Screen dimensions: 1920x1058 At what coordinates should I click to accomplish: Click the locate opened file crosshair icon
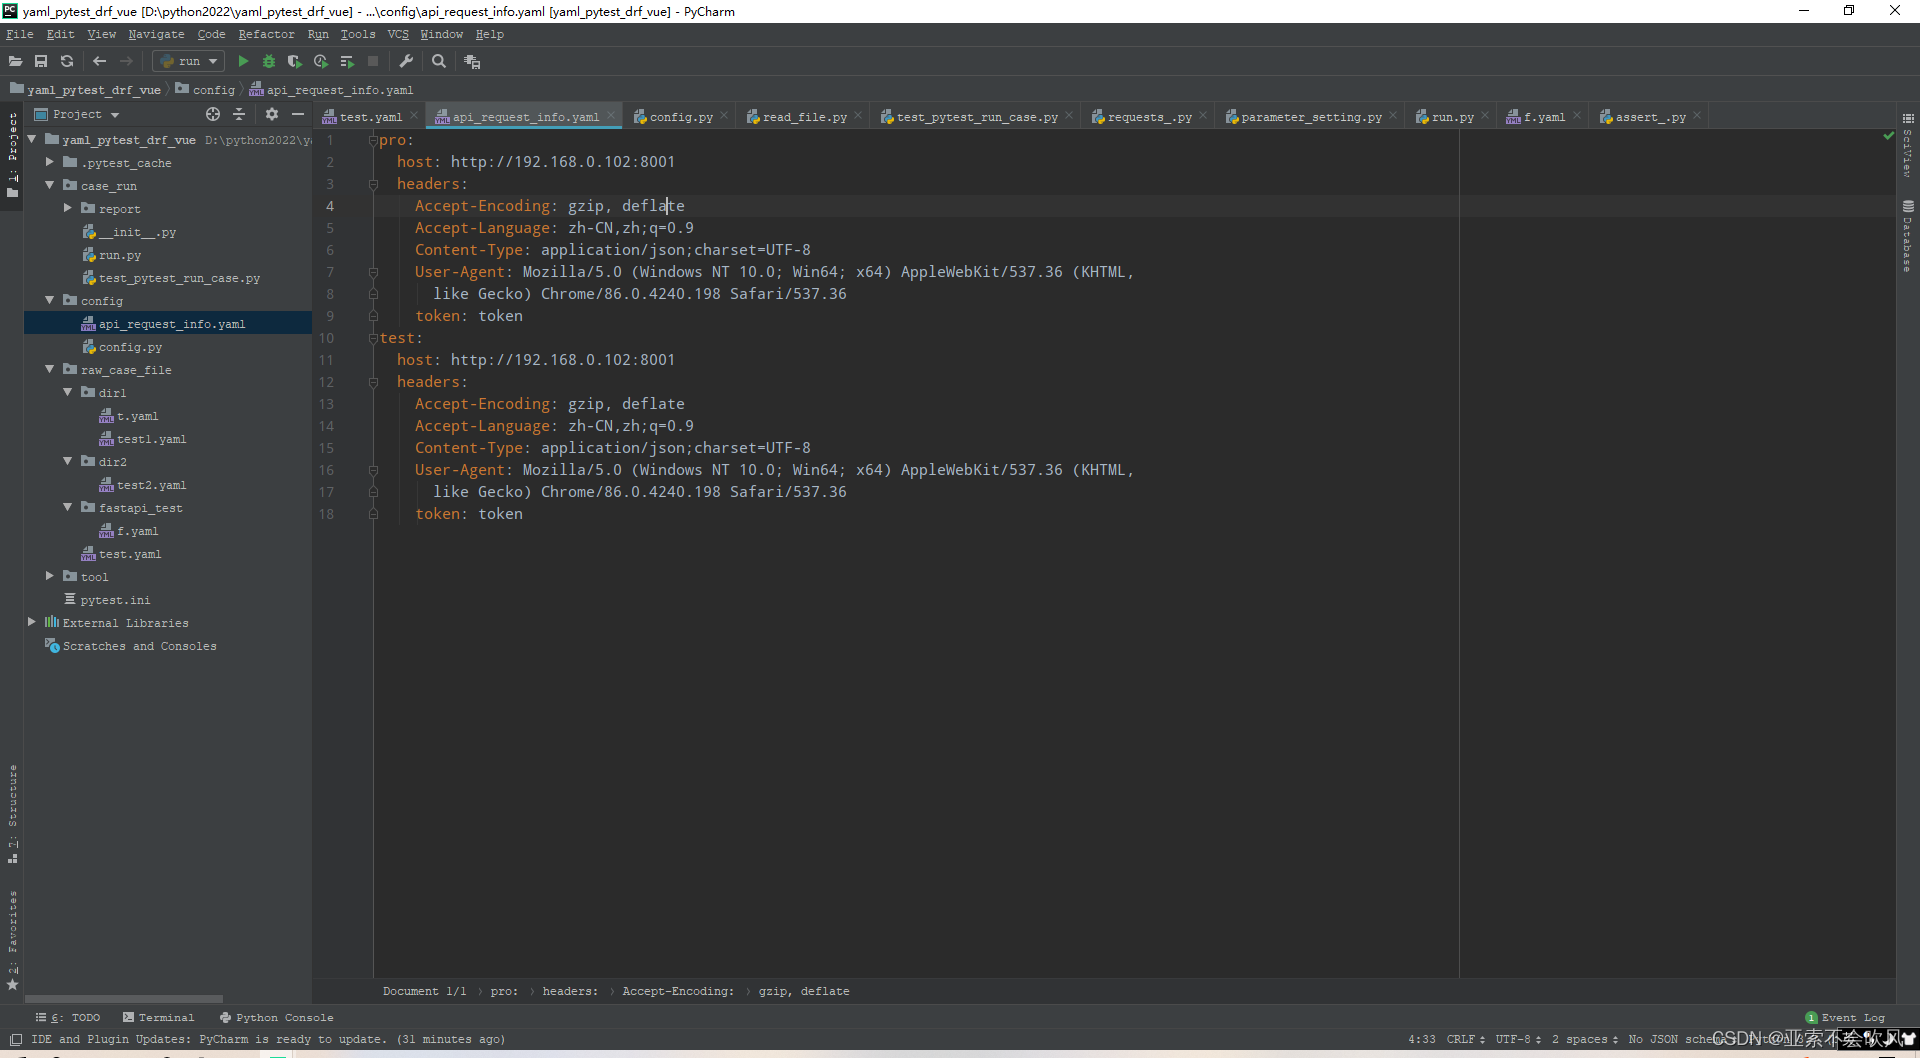click(213, 114)
